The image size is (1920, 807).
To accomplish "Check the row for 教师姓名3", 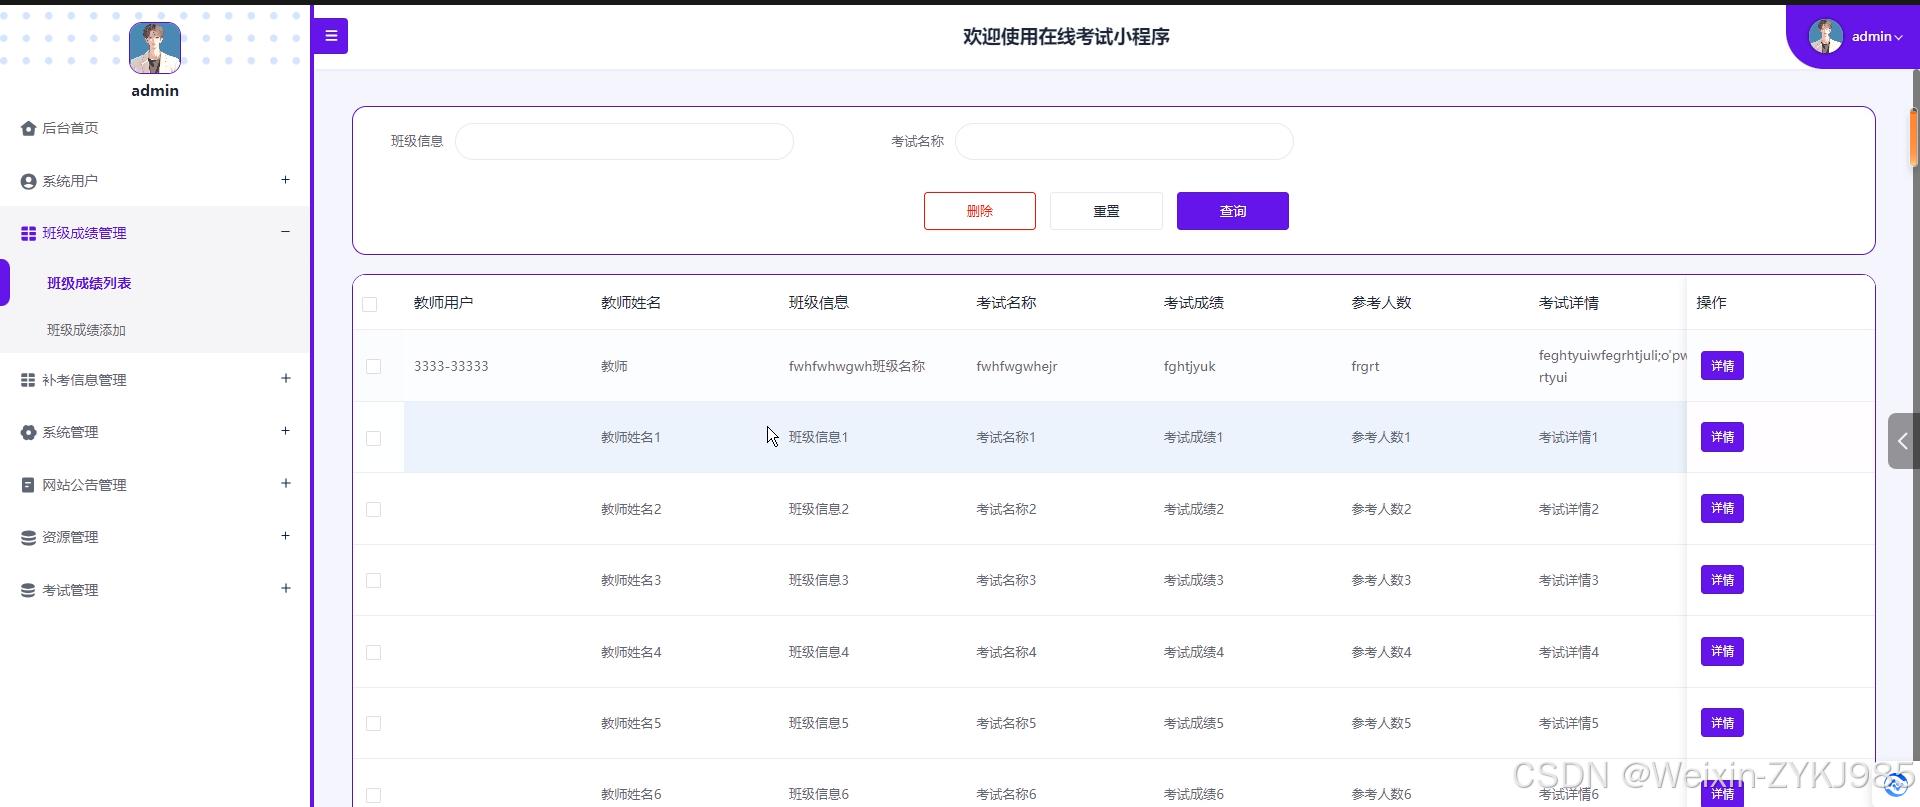I will click(373, 580).
